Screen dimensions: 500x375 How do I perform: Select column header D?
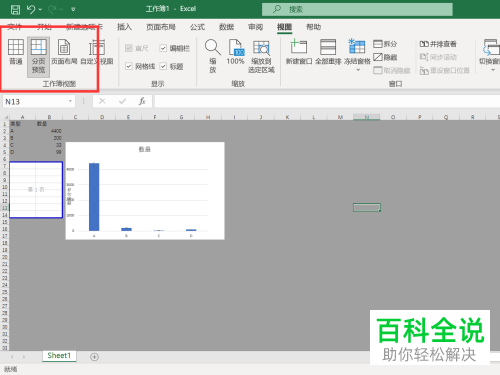point(102,117)
